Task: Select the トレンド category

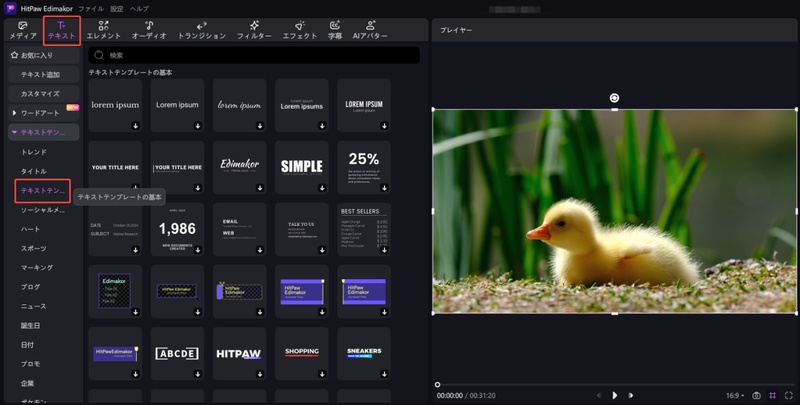Action: [34, 152]
